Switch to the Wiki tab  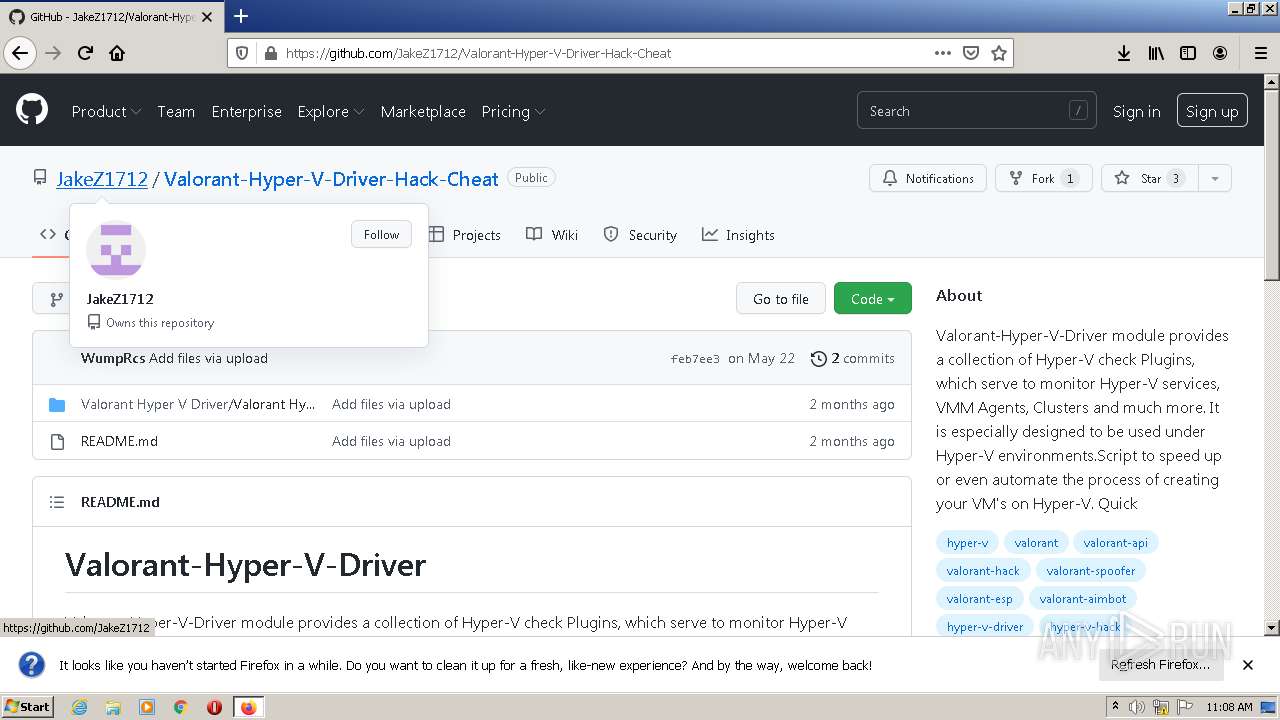point(552,235)
